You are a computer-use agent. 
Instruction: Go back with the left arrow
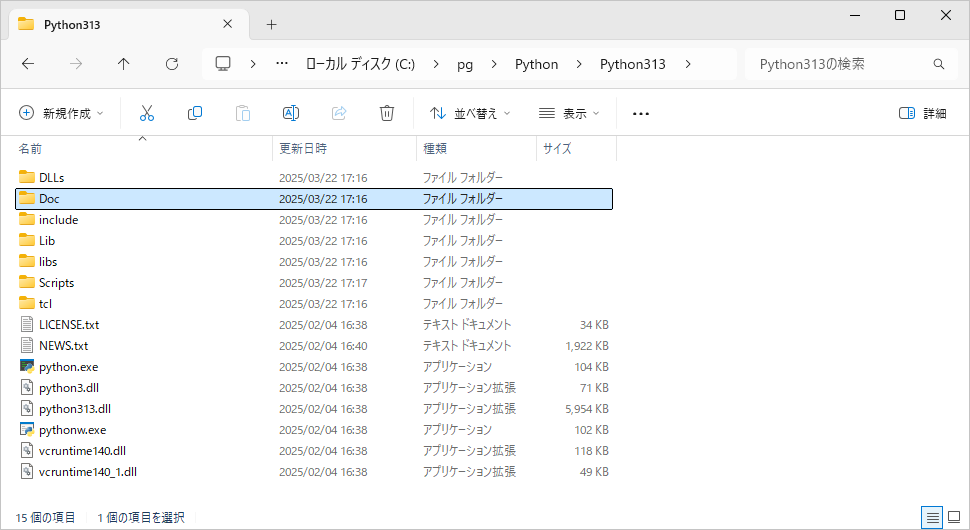28,64
